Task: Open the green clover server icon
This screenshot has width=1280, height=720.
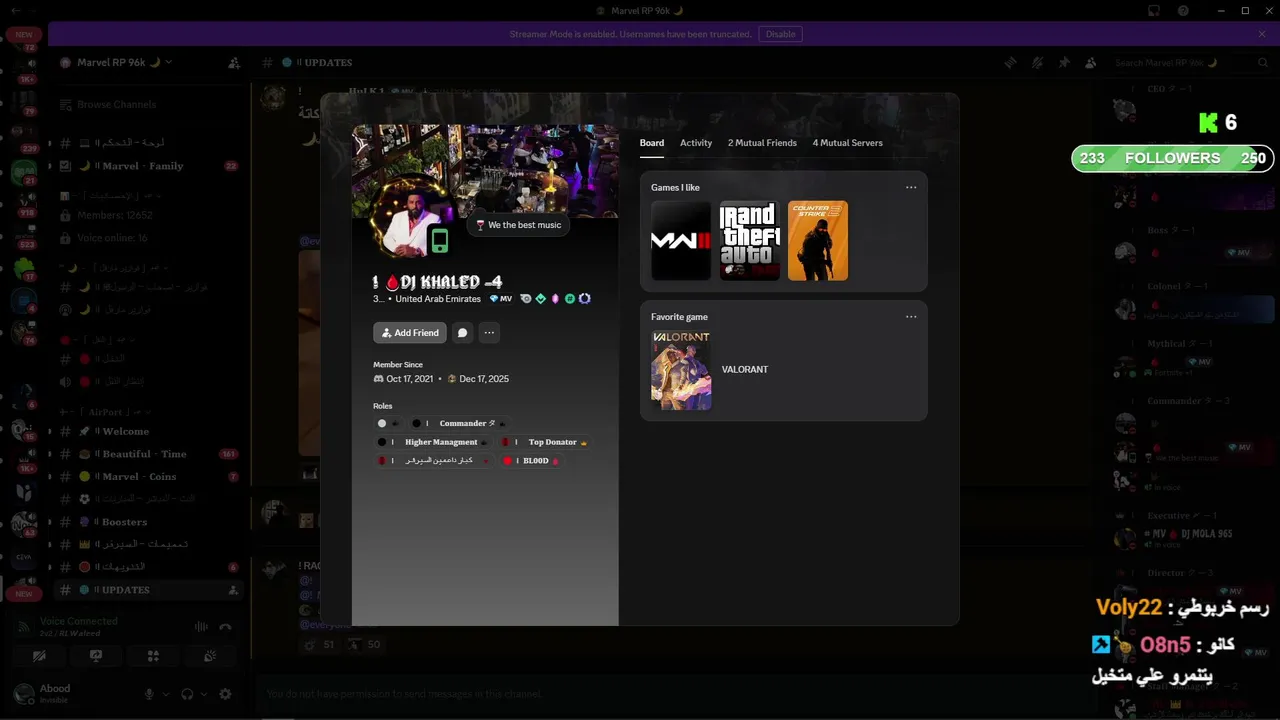Action: (x=24, y=268)
